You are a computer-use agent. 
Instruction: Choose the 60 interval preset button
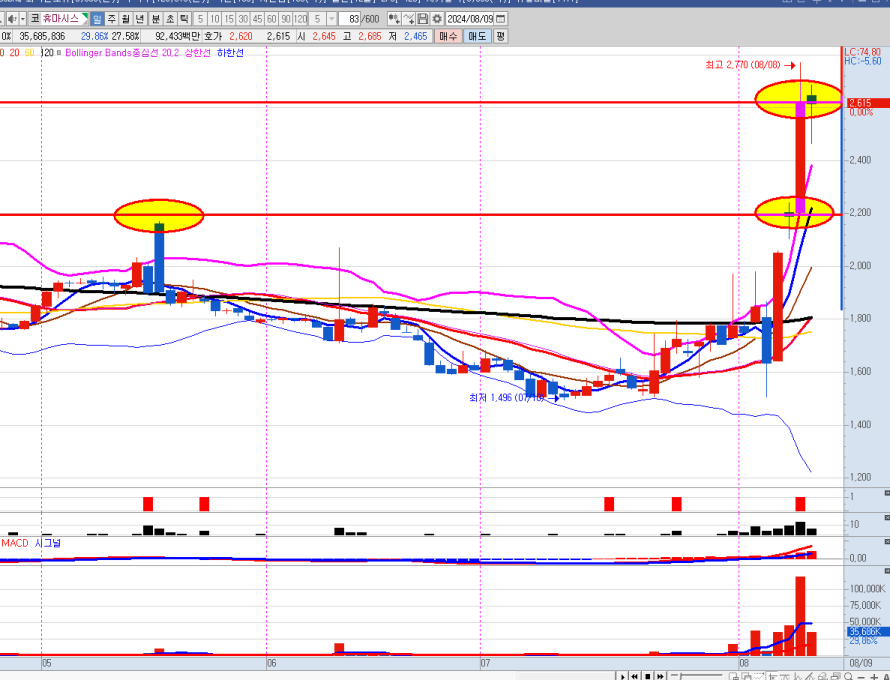pyautogui.click(x=271, y=19)
